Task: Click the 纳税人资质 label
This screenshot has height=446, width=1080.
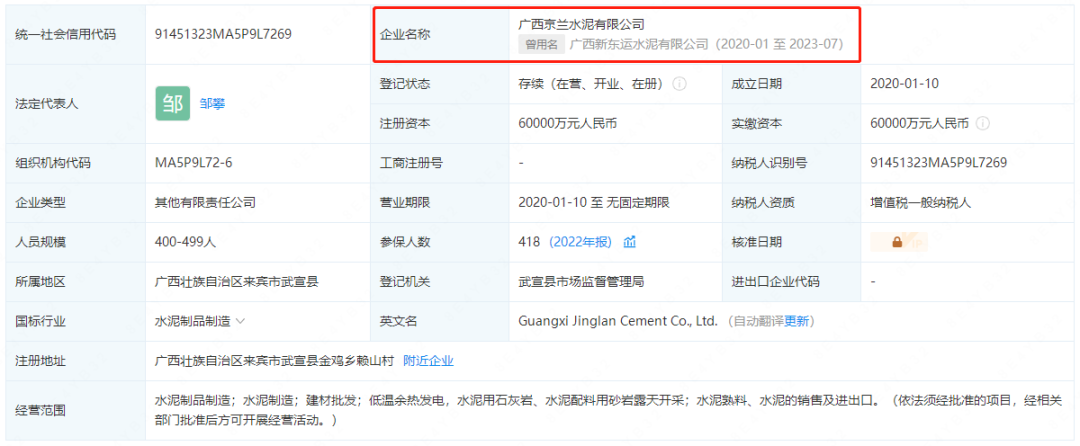Action: point(762,202)
